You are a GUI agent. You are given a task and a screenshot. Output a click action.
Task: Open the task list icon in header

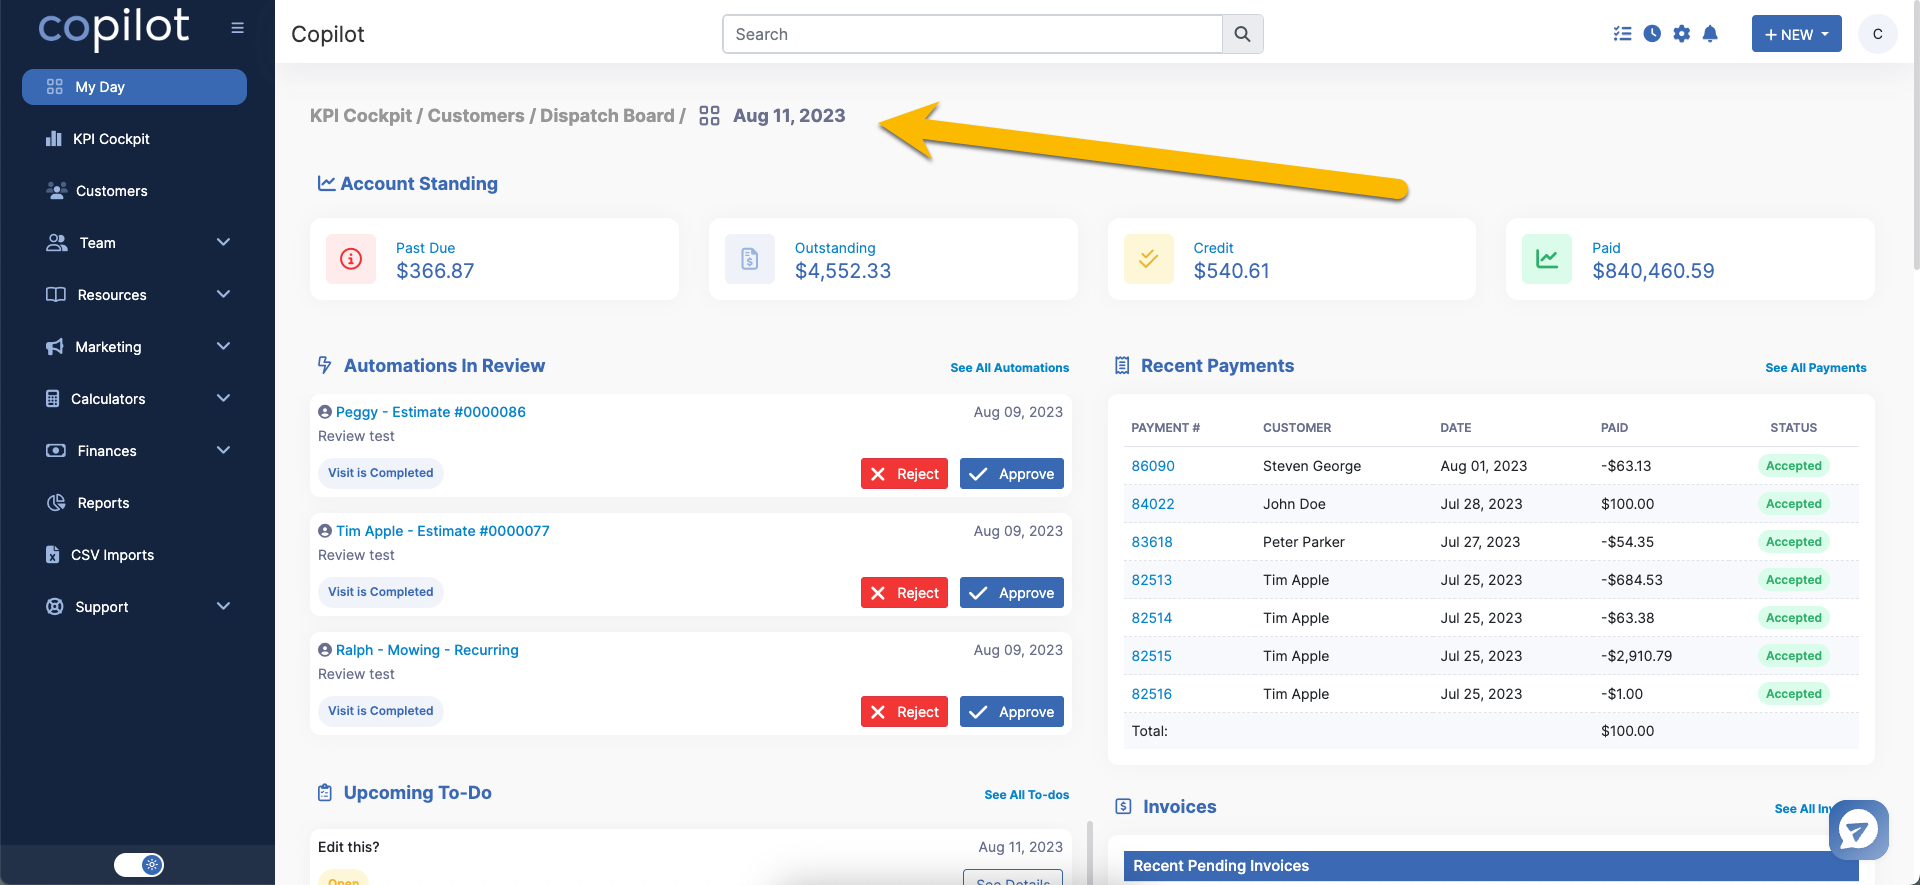[1622, 34]
